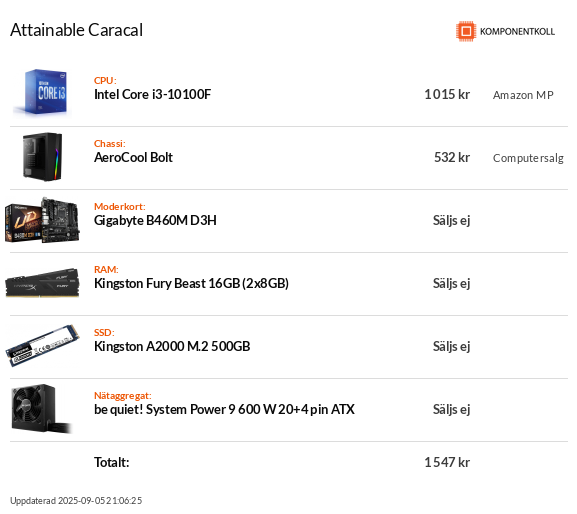
Task: Open the Gigabyte B460M motherboard image
Action: [x=42, y=220]
